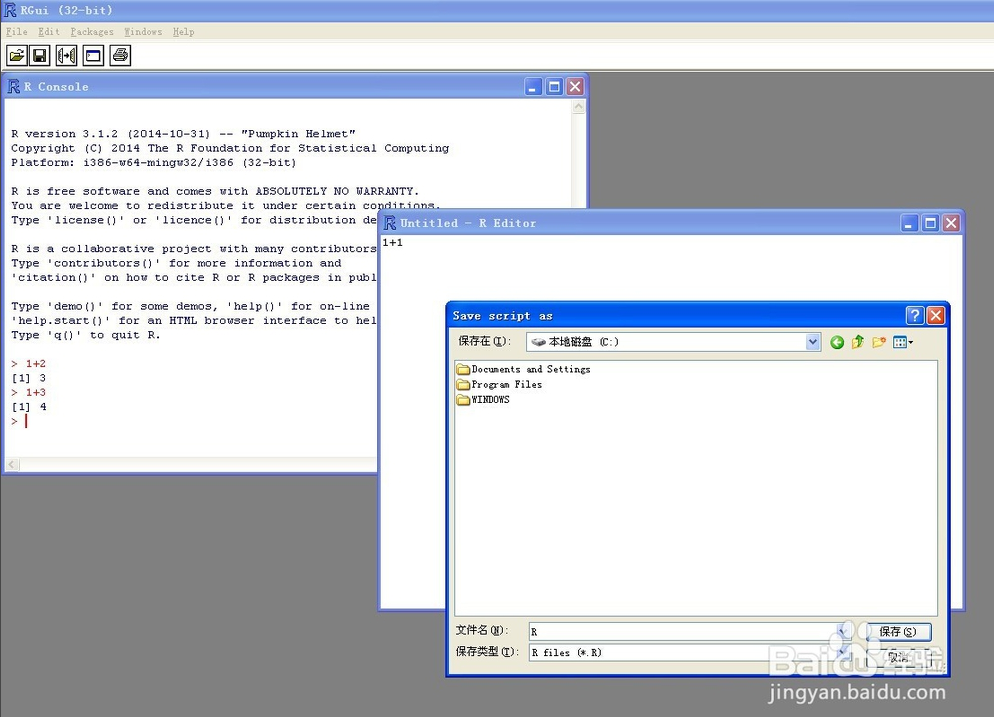
Task: Click the Open script toolbar icon
Action: pos(17,56)
